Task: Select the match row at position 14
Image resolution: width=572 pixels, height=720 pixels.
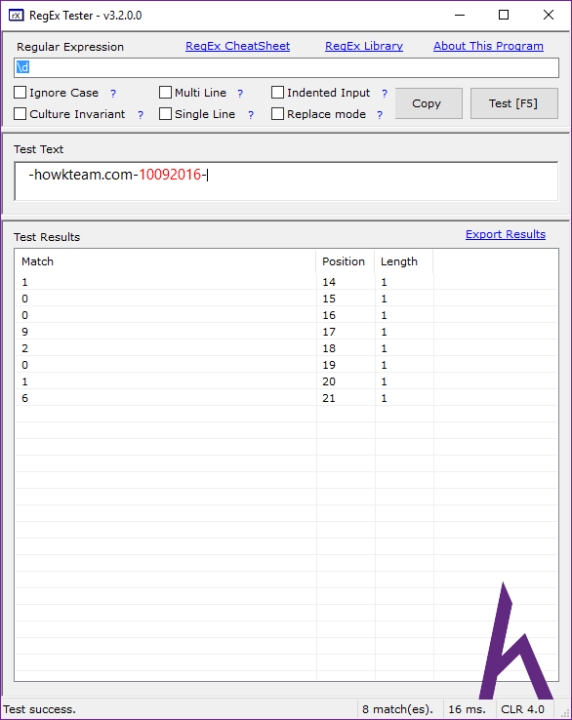Action: tap(286, 282)
